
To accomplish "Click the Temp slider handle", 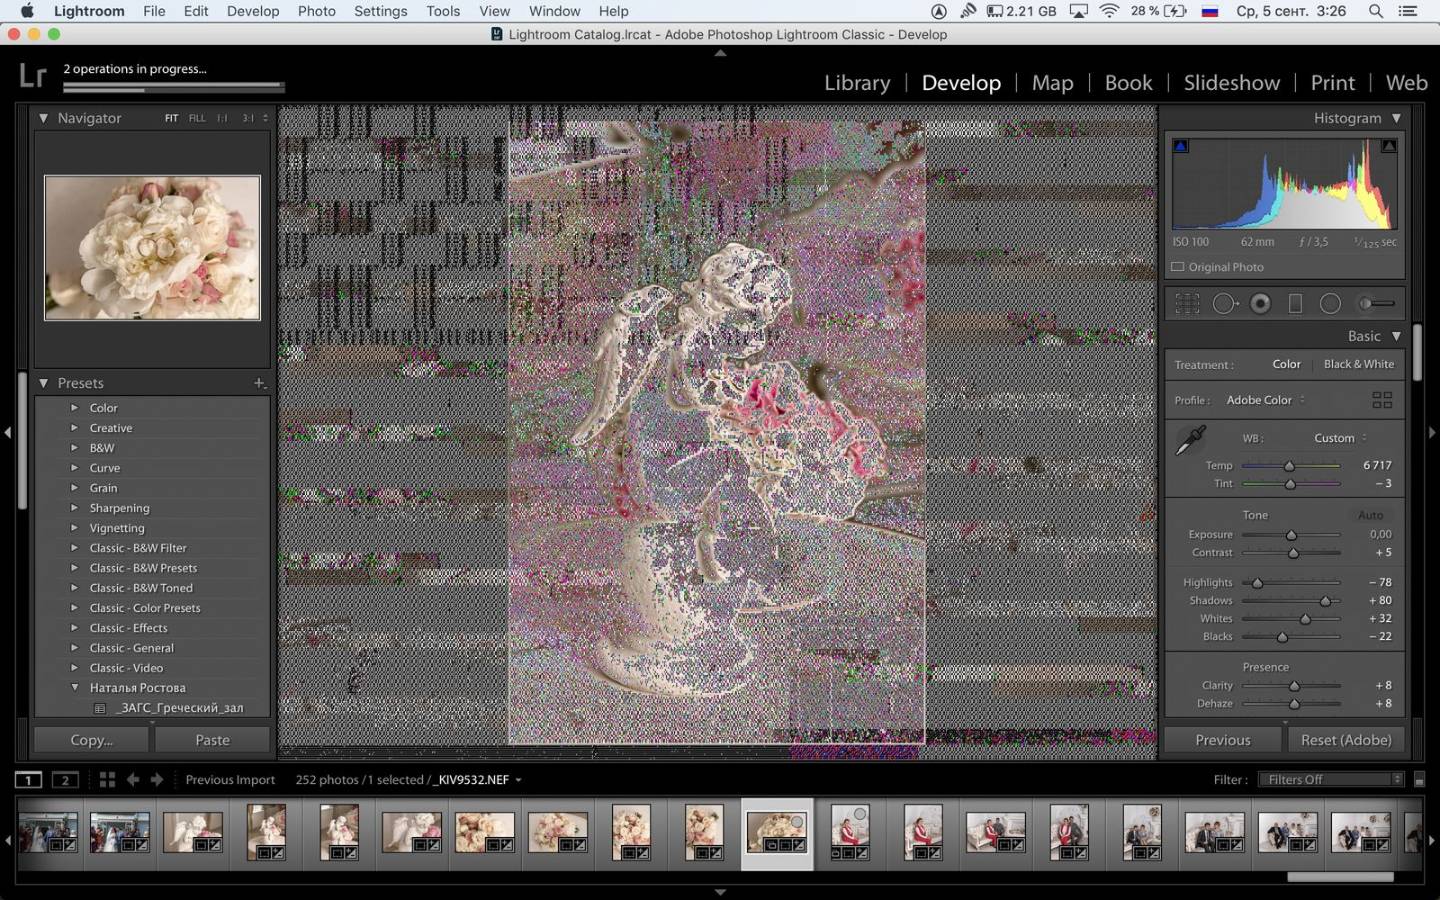I will [x=1289, y=466].
